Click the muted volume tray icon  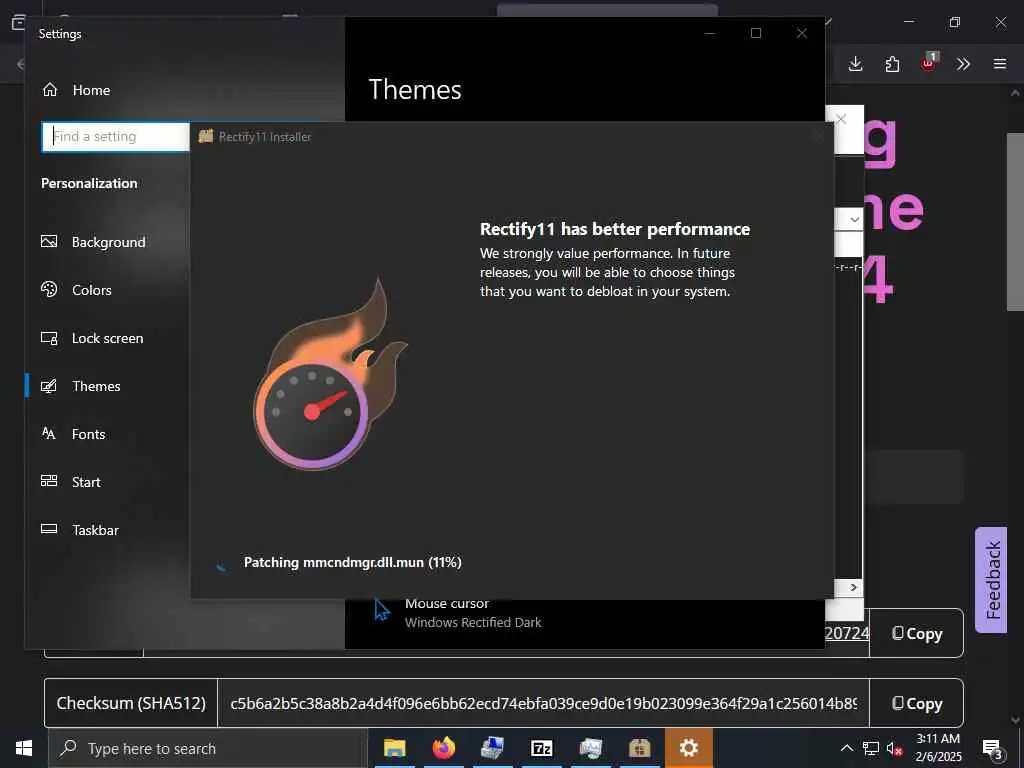(894, 748)
